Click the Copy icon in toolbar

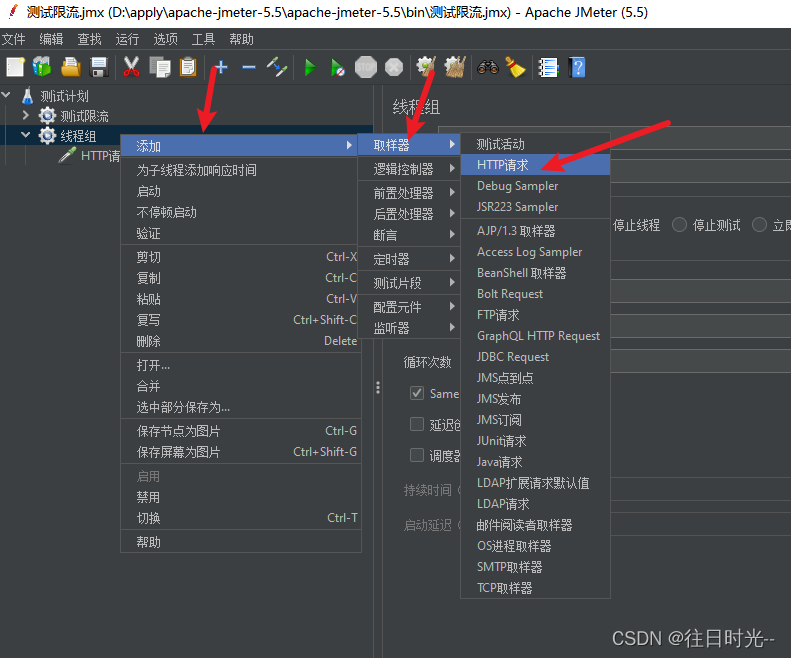(x=160, y=67)
